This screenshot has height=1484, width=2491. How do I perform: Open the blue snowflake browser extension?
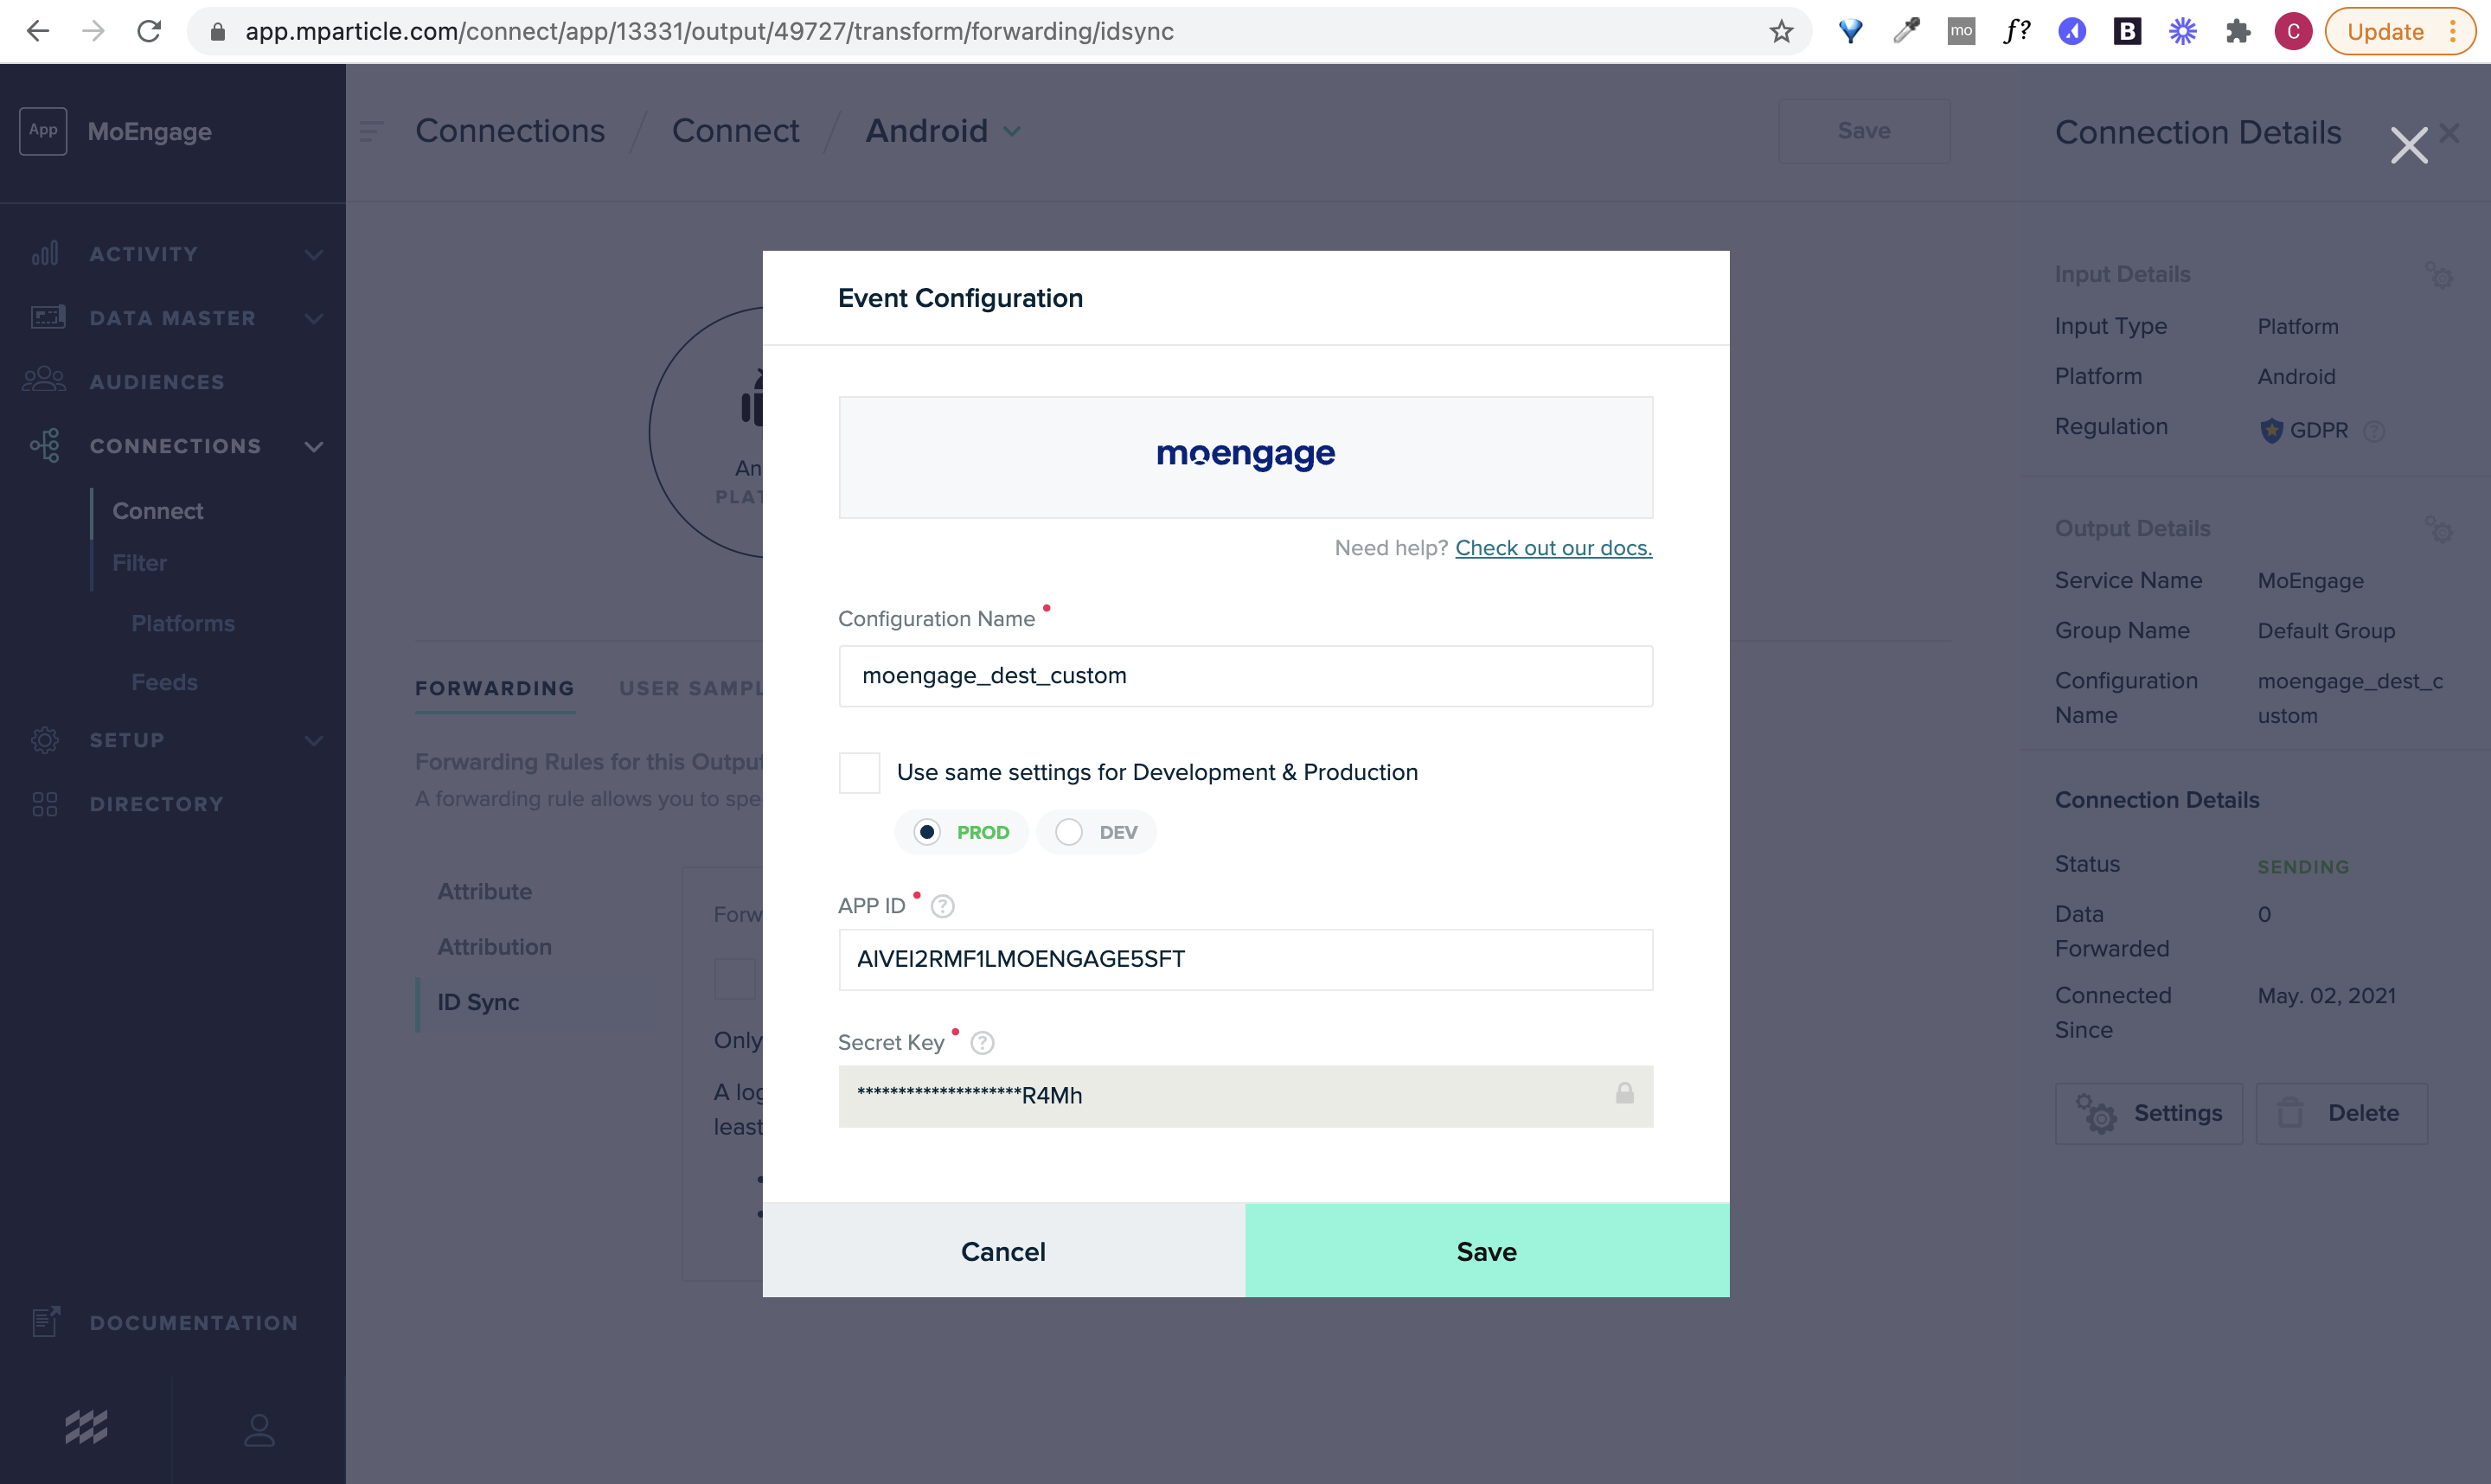[2182, 31]
